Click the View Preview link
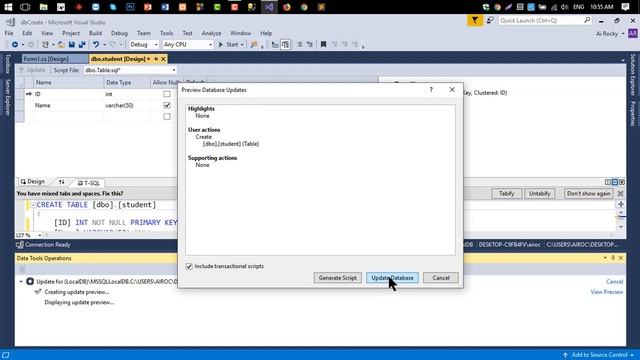 pyautogui.click(x=607, y=292)
